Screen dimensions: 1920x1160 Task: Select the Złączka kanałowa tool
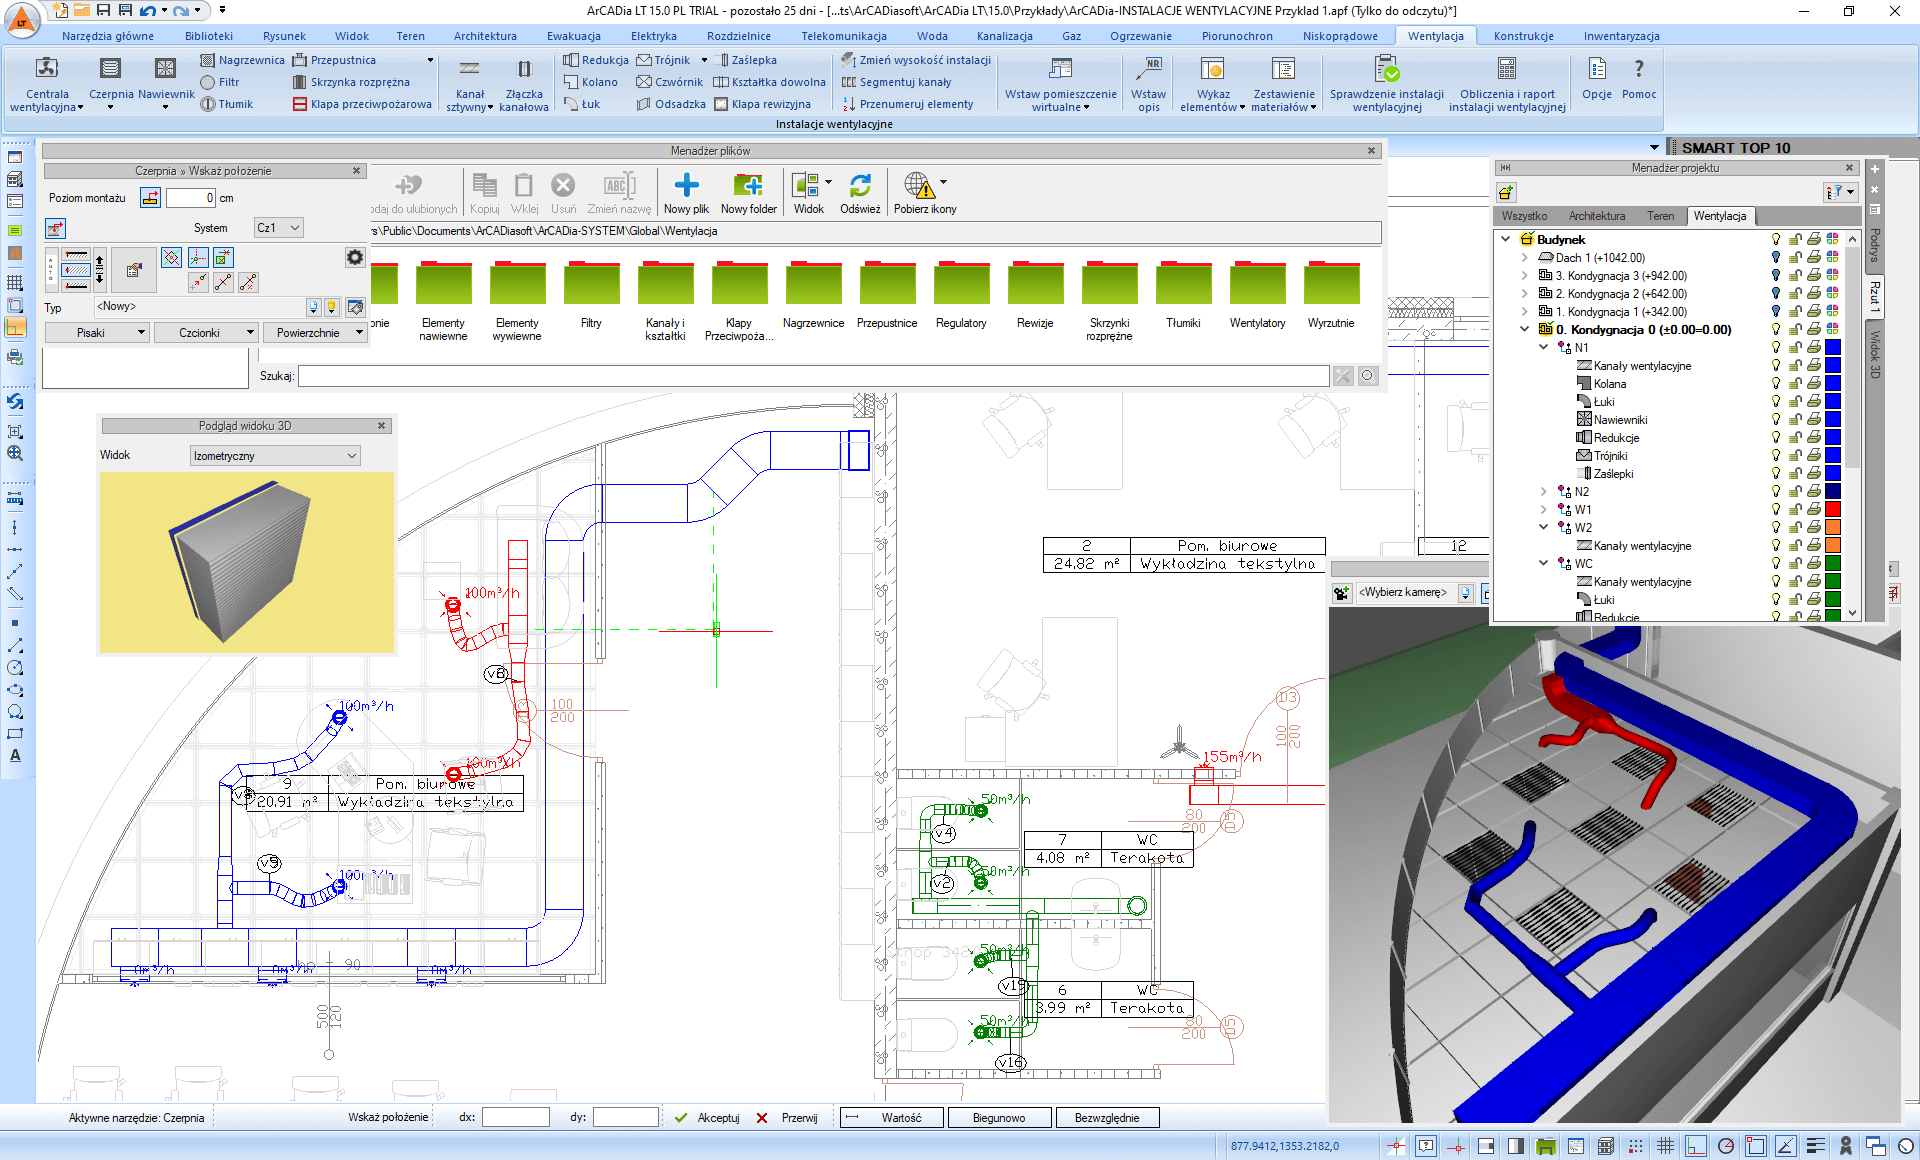pyautogui.click(x=524, y=84)
